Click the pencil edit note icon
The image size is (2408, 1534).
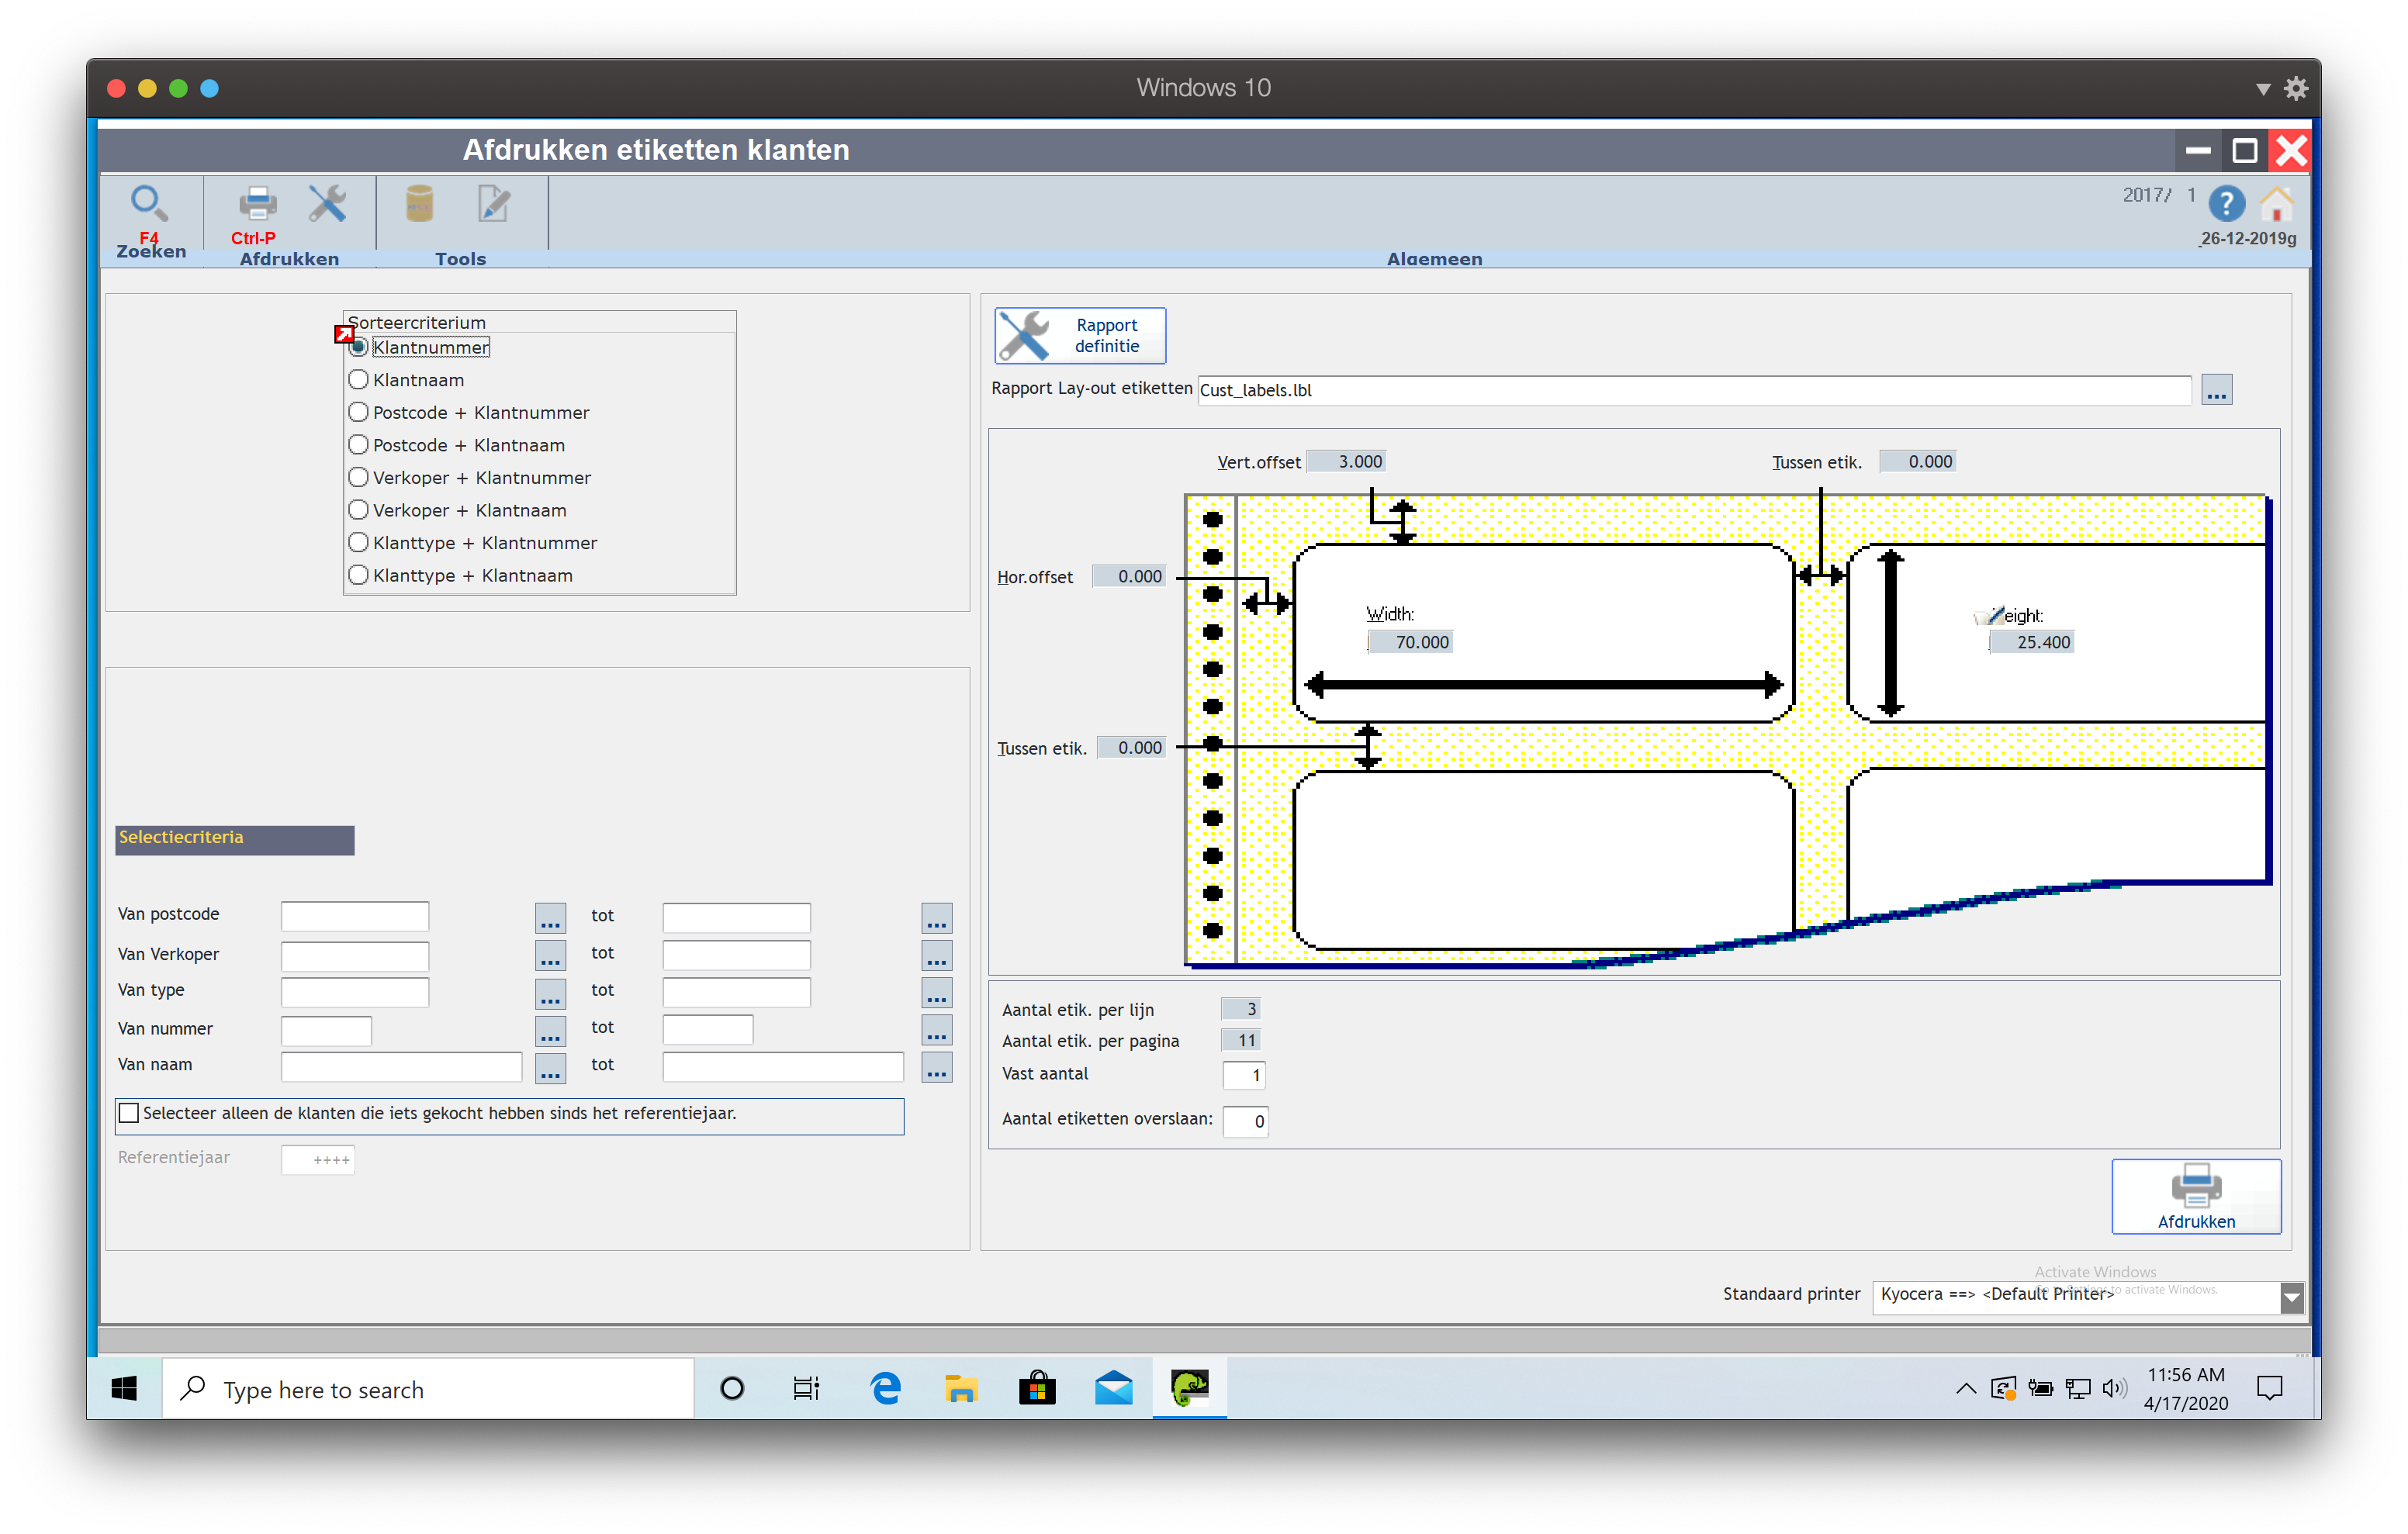point(493,204)
